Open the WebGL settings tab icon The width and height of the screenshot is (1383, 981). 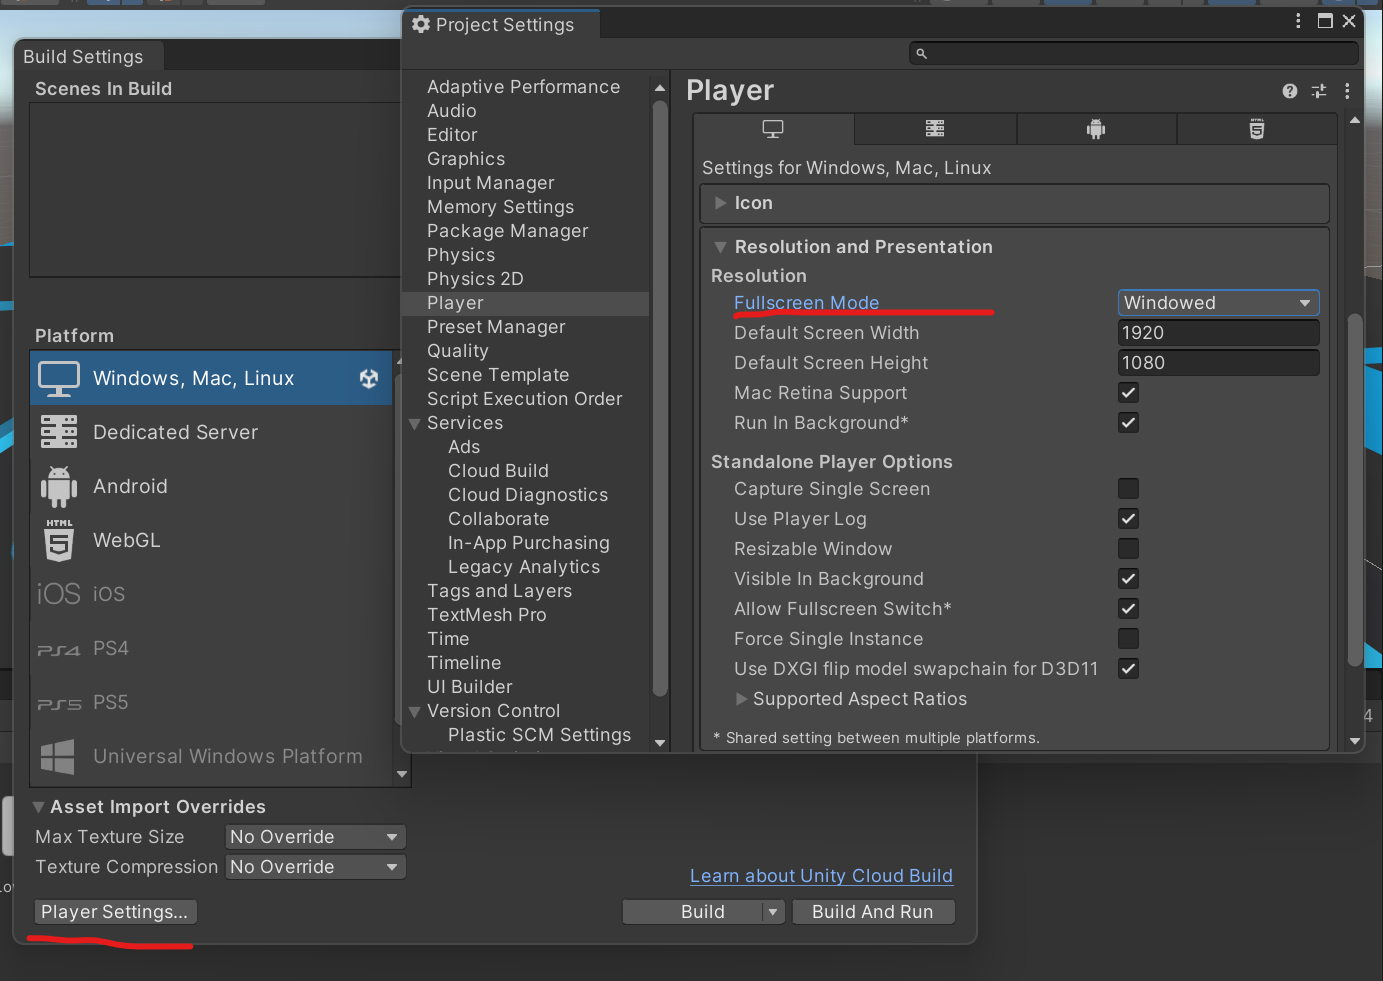point(1257,129)
